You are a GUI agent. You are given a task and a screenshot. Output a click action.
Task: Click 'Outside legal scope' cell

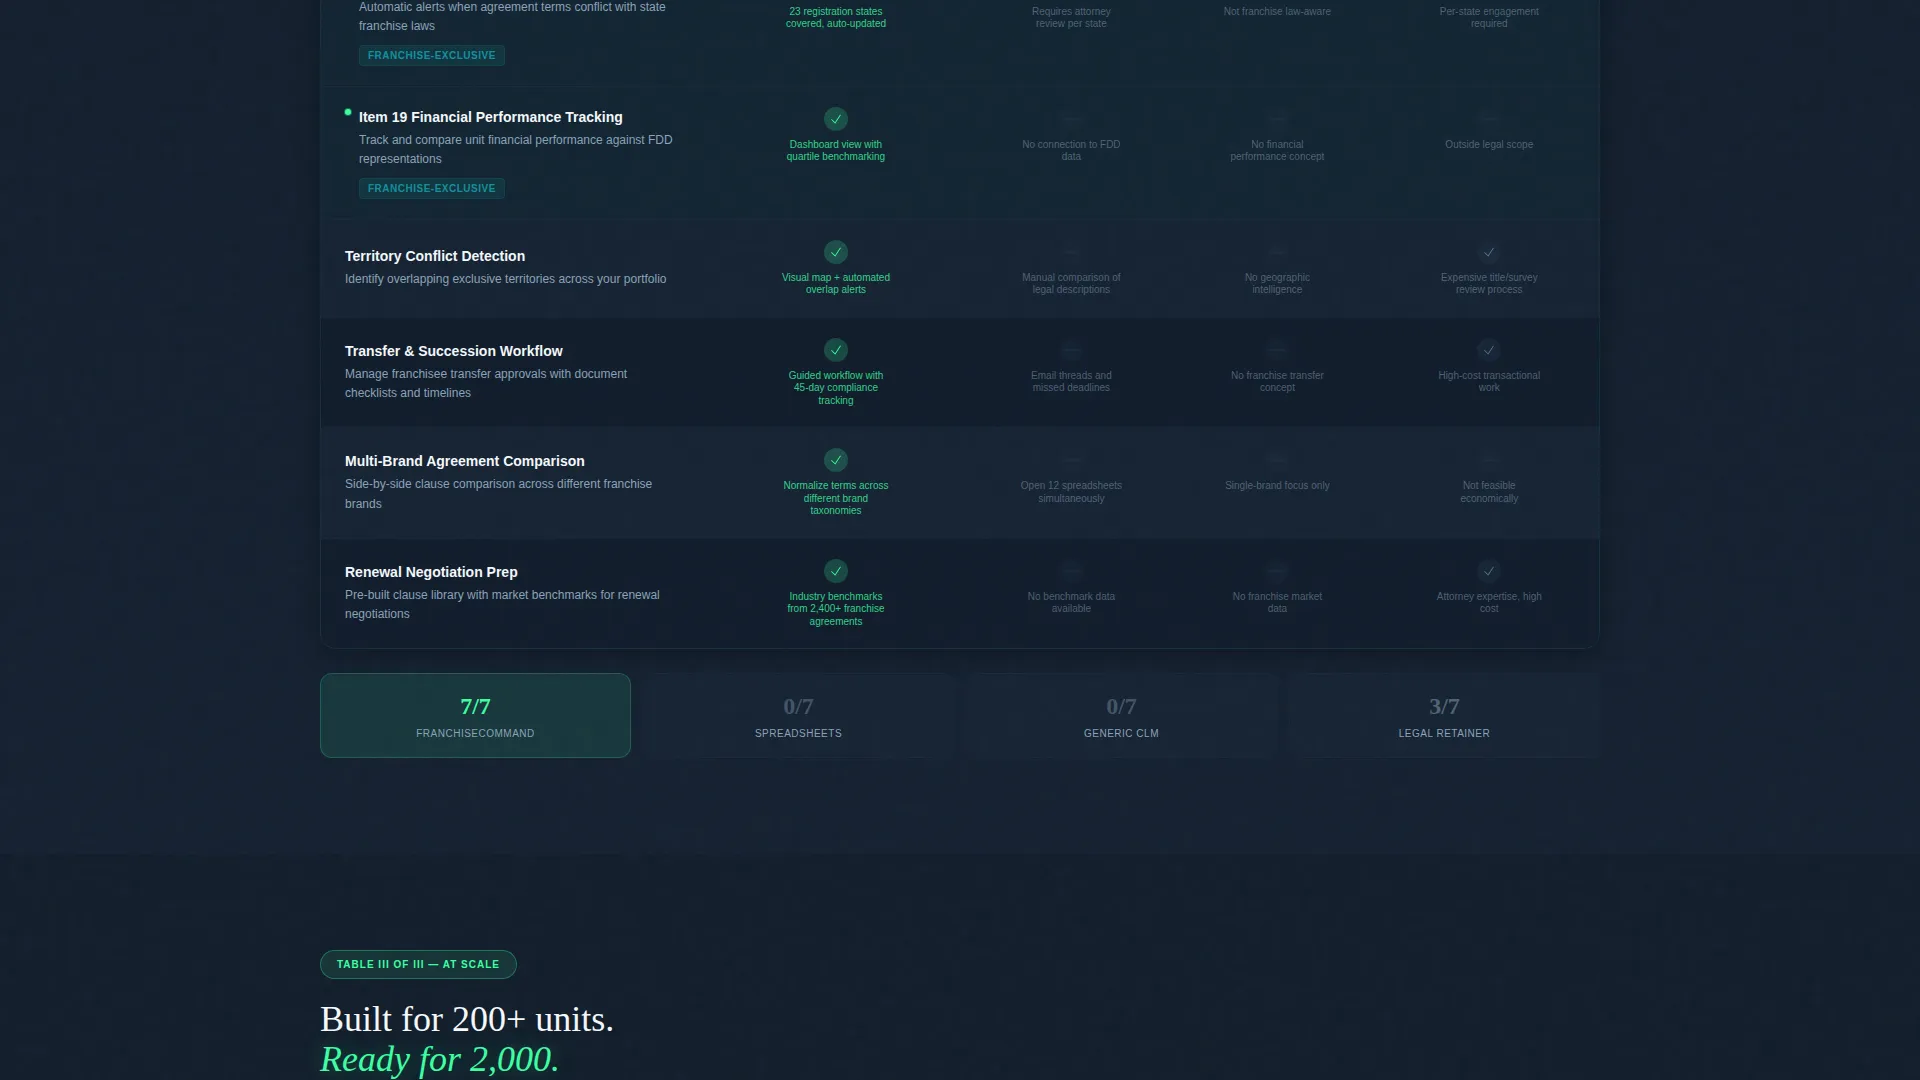(1489, 144)
